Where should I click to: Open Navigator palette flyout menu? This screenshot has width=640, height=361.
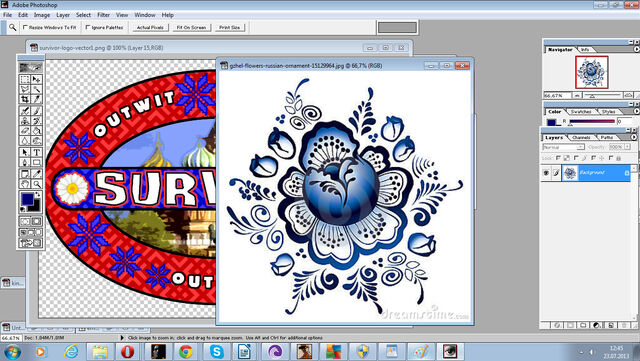pyautogui.click(x=636, y=49)
